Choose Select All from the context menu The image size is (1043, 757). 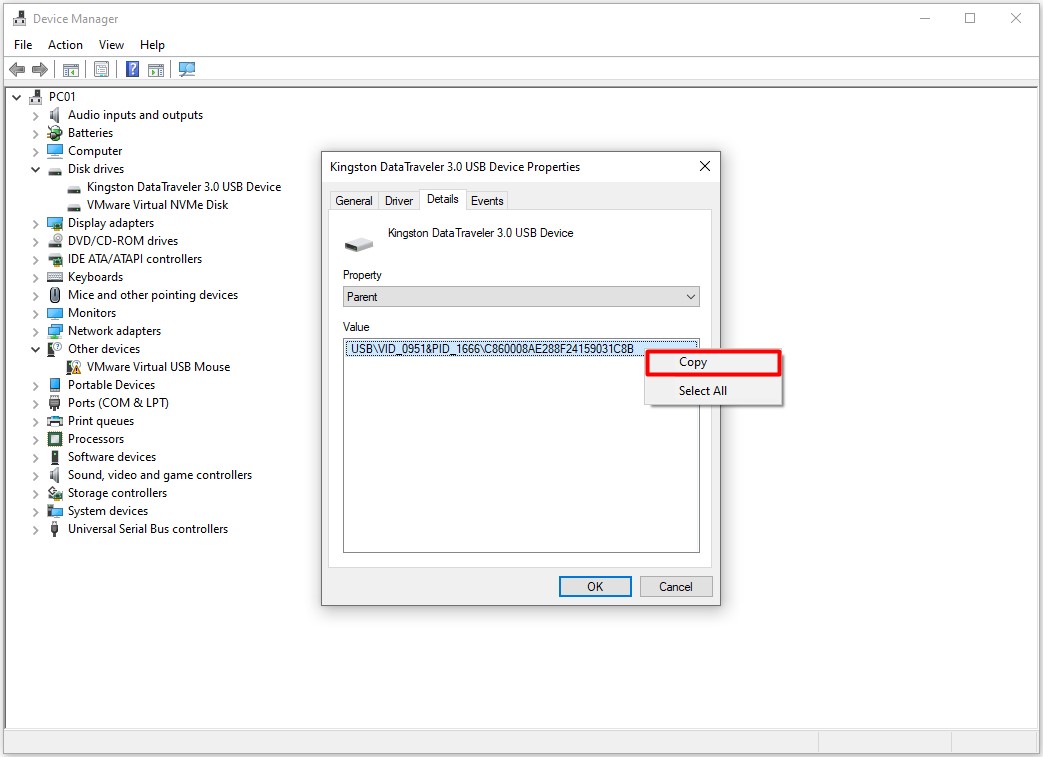click(713, 391)
